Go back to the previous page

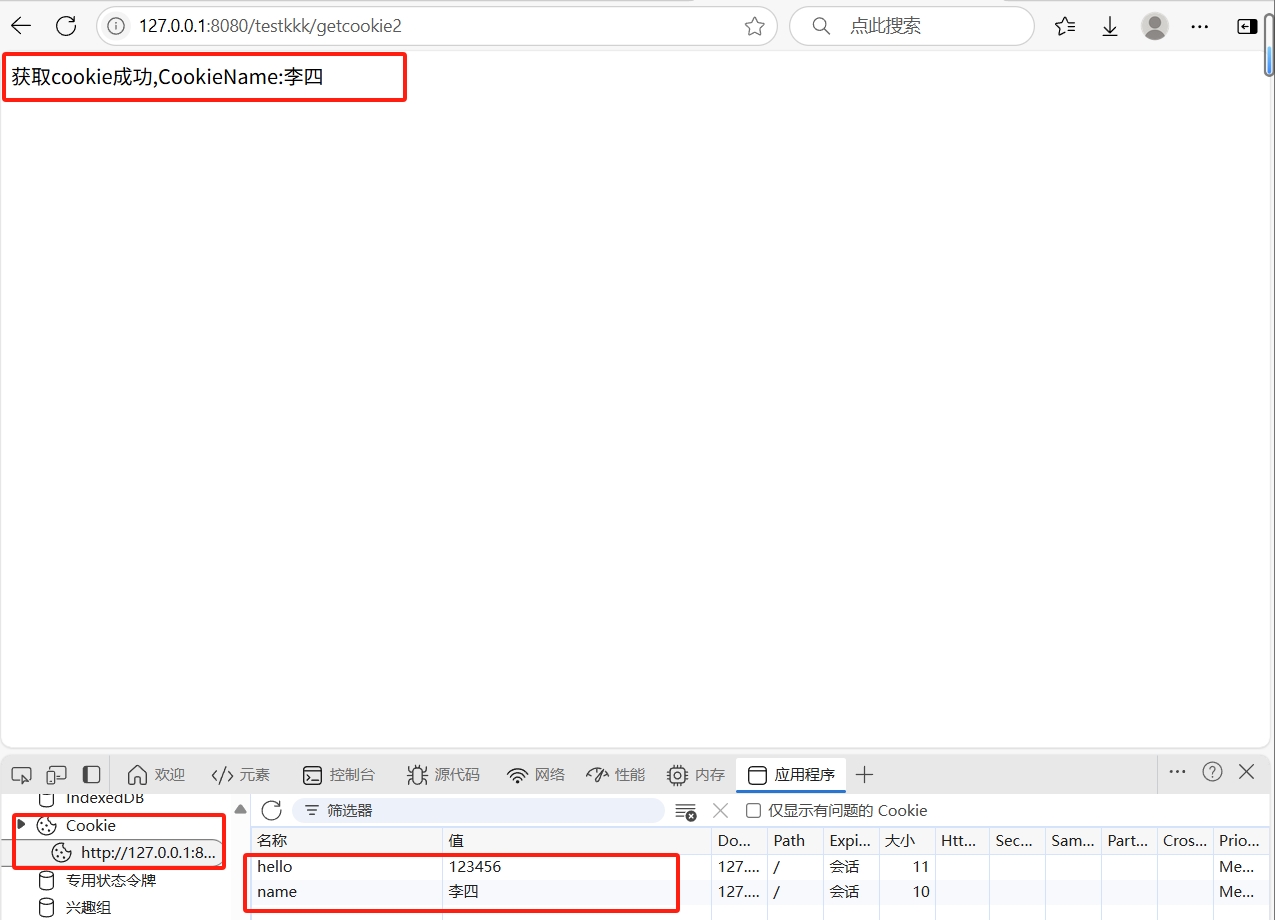point(21,26)
